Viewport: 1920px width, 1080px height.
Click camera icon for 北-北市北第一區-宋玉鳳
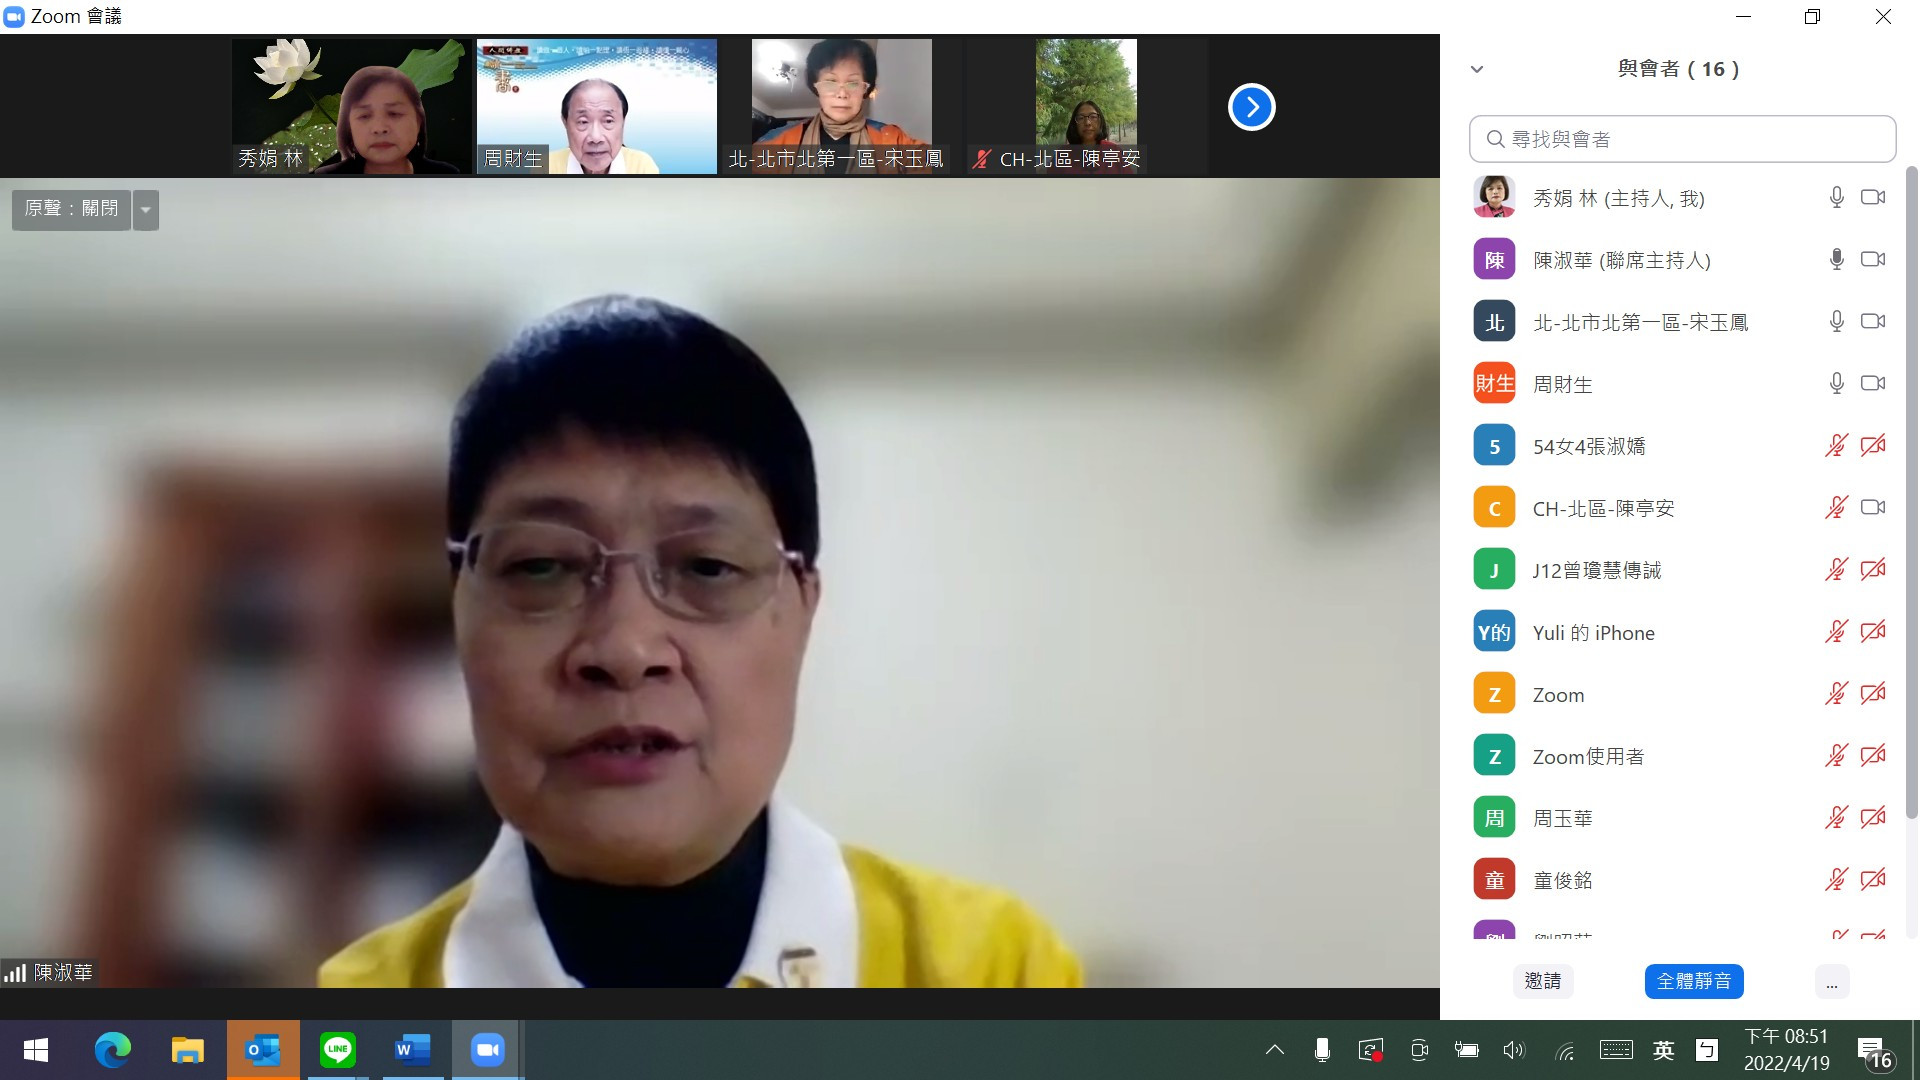[x=1872, y=322]
